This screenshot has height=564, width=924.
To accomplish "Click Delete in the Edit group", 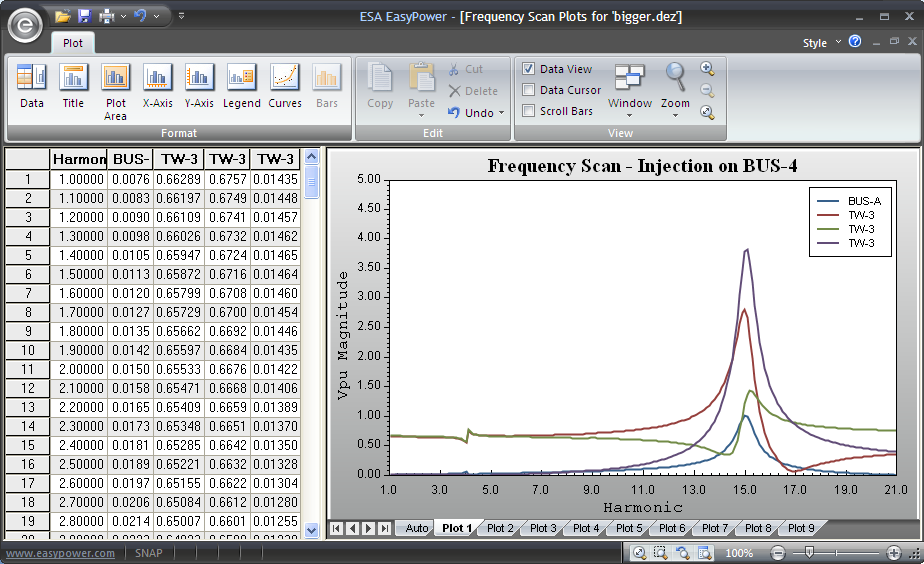I will 473,91.
